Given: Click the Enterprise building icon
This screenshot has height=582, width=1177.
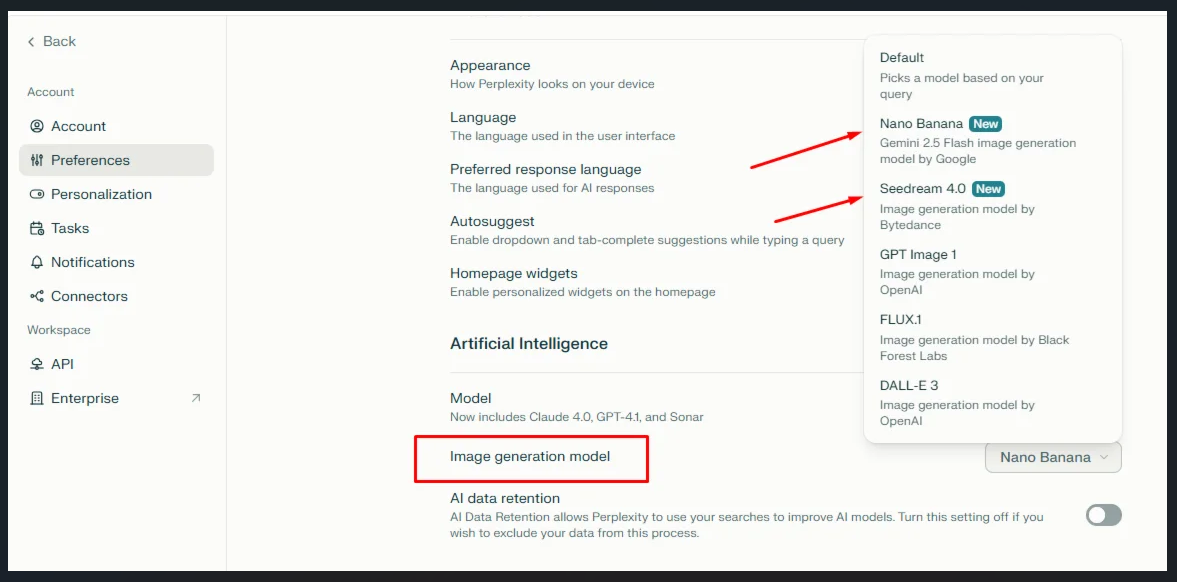Looking at the screenshot, I should 37,398.
